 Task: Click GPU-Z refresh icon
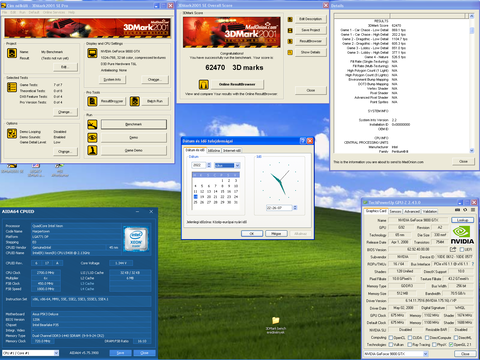coord(465,210)
